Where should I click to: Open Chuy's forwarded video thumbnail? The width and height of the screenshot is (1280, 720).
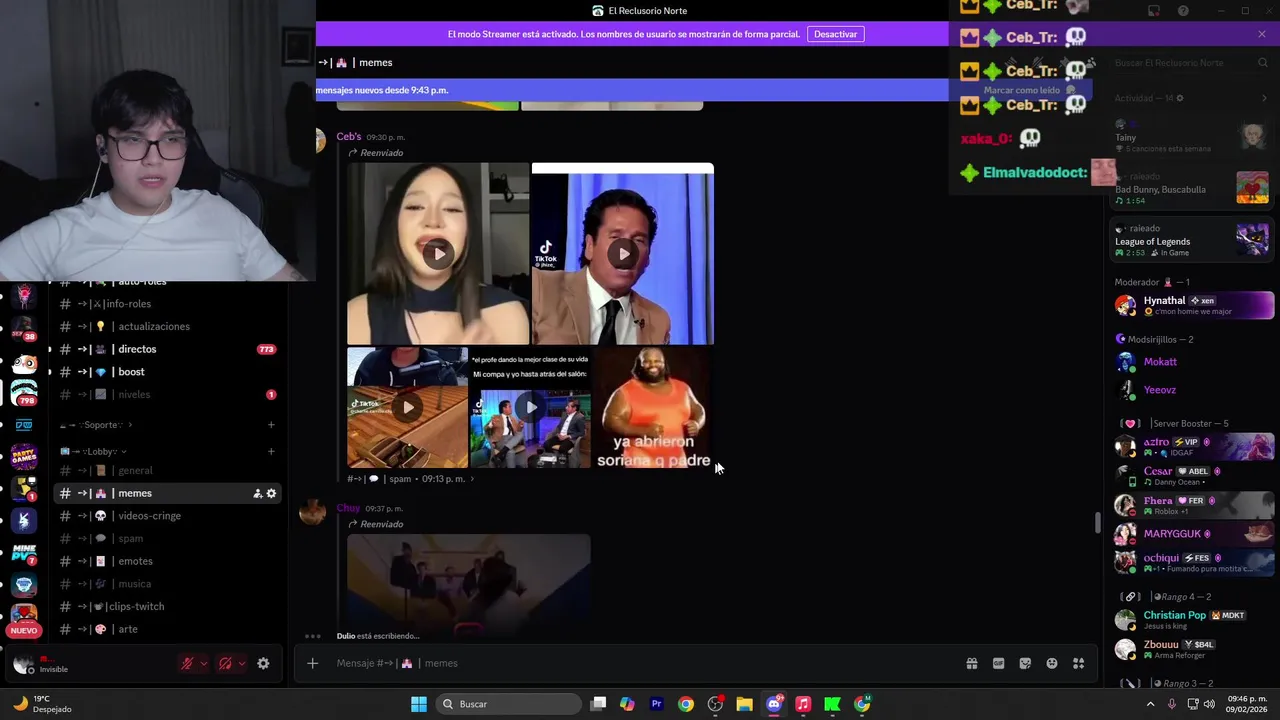pyautogui.click(x=468, y=584)
